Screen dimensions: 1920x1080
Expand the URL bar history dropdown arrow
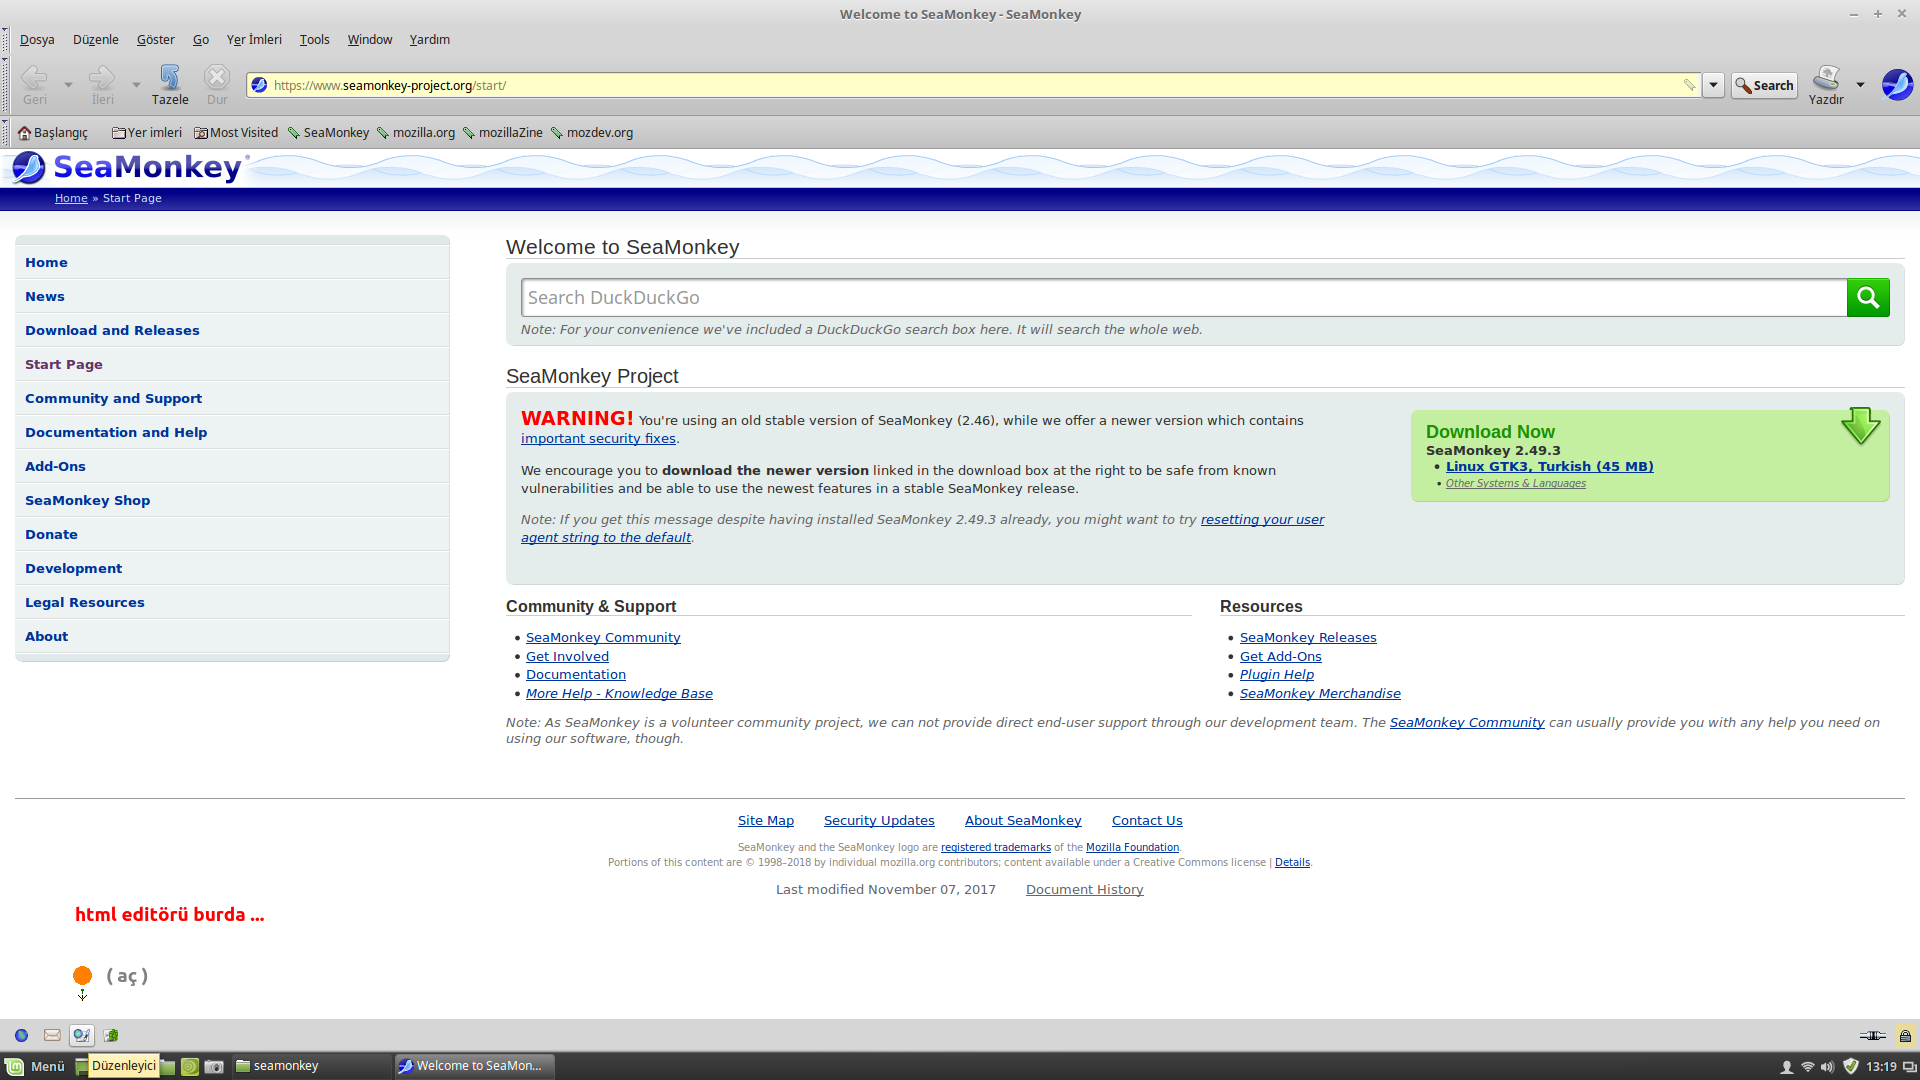[x=1713, y=85]
